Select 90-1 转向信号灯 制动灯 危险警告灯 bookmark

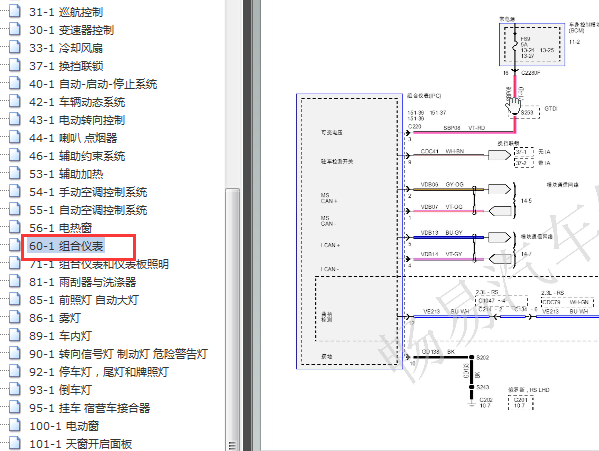(x=118, y=354)
